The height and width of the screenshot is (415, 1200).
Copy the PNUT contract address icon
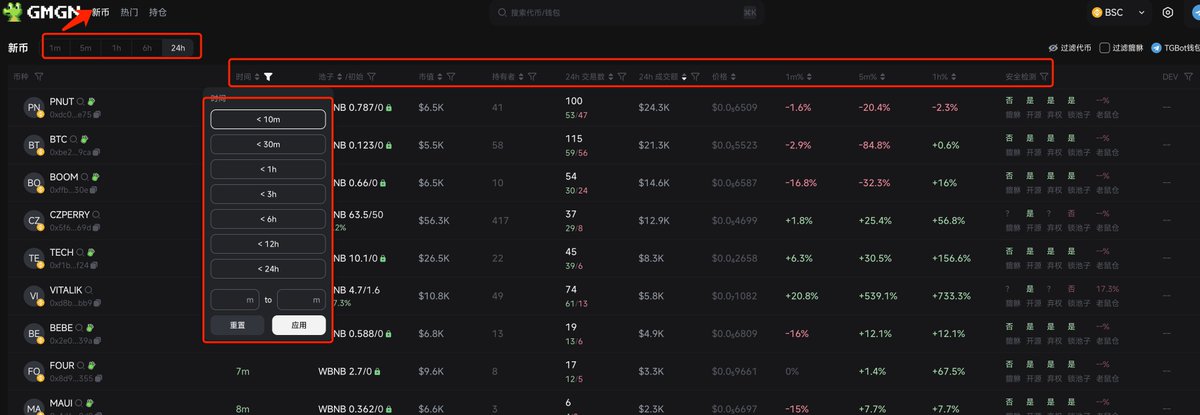click(x=98, y=115)
